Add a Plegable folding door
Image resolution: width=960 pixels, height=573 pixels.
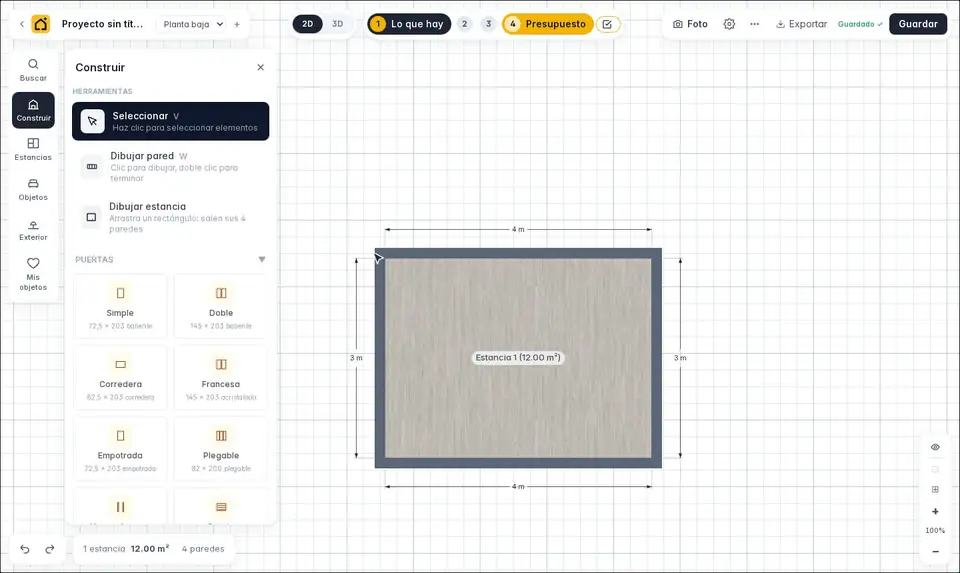pyautogui.click(x=221, y=449)
